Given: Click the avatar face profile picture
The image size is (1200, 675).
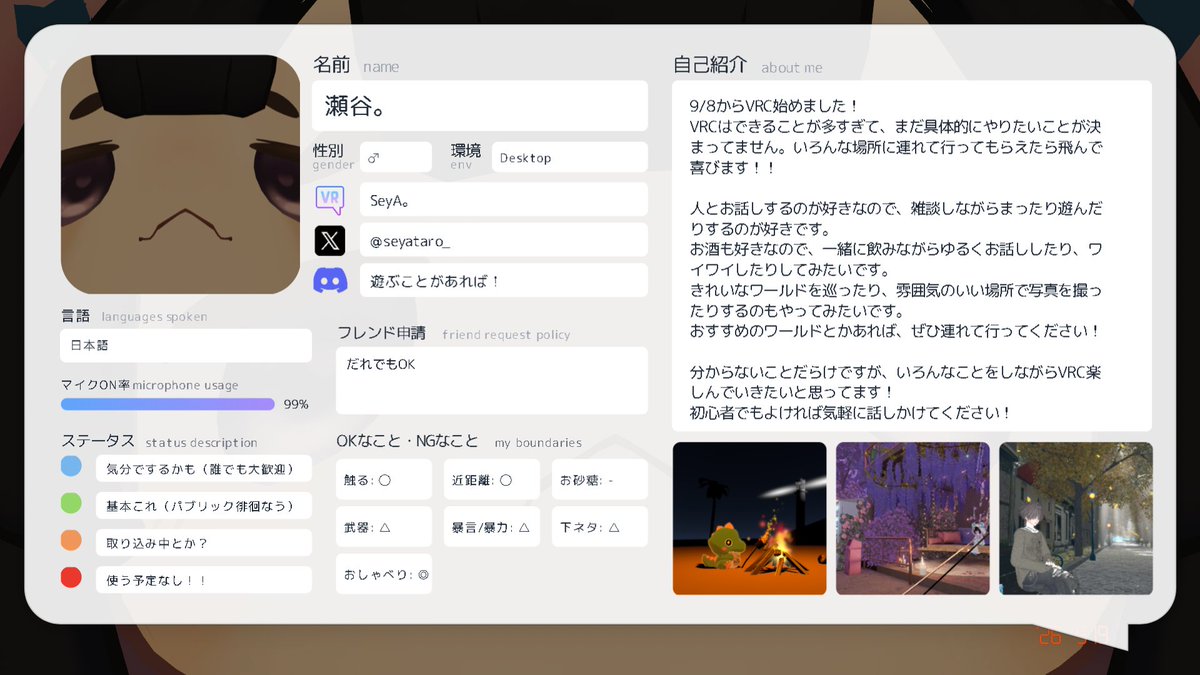Looking at the screenshot, I should coord(180,174).
